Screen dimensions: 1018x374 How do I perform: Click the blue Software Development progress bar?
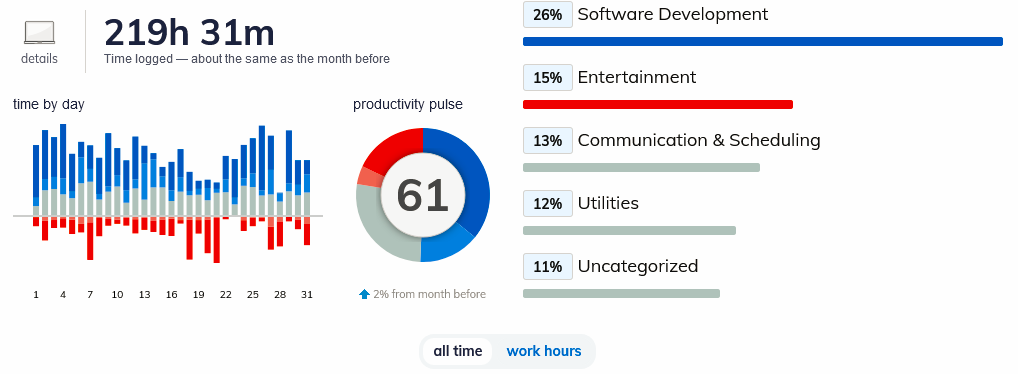click(763, 42)
